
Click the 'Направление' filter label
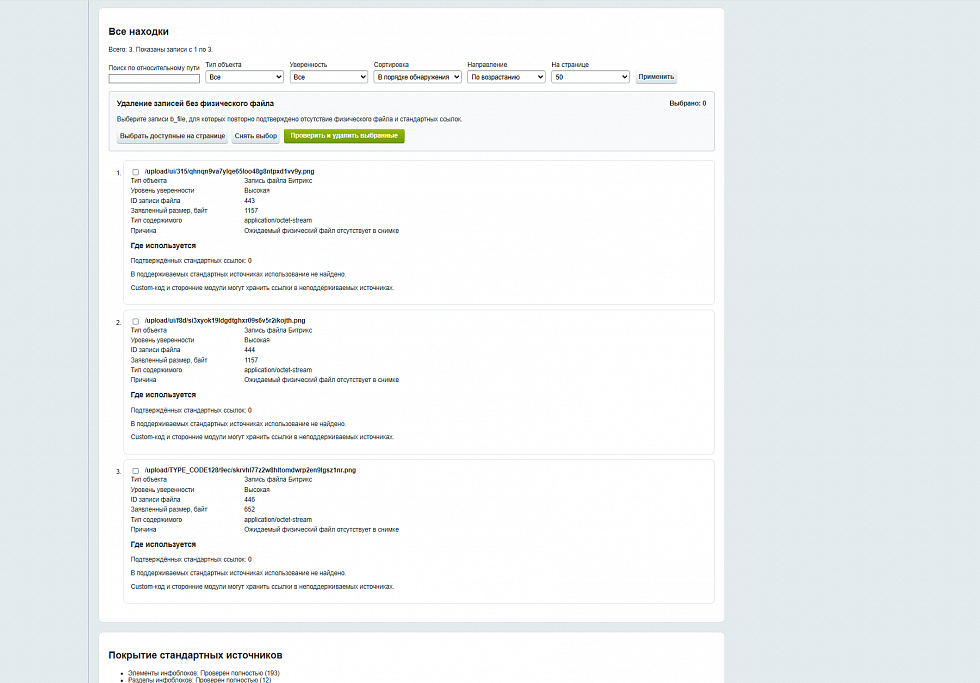tap(488, 64)
